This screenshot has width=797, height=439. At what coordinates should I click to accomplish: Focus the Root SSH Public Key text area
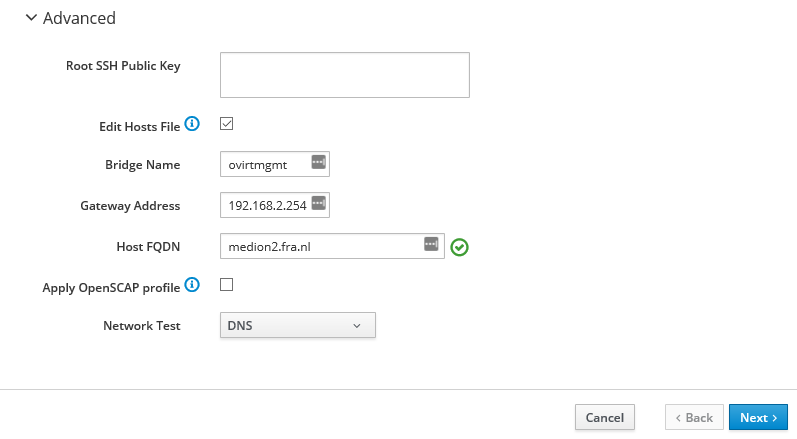344,75
